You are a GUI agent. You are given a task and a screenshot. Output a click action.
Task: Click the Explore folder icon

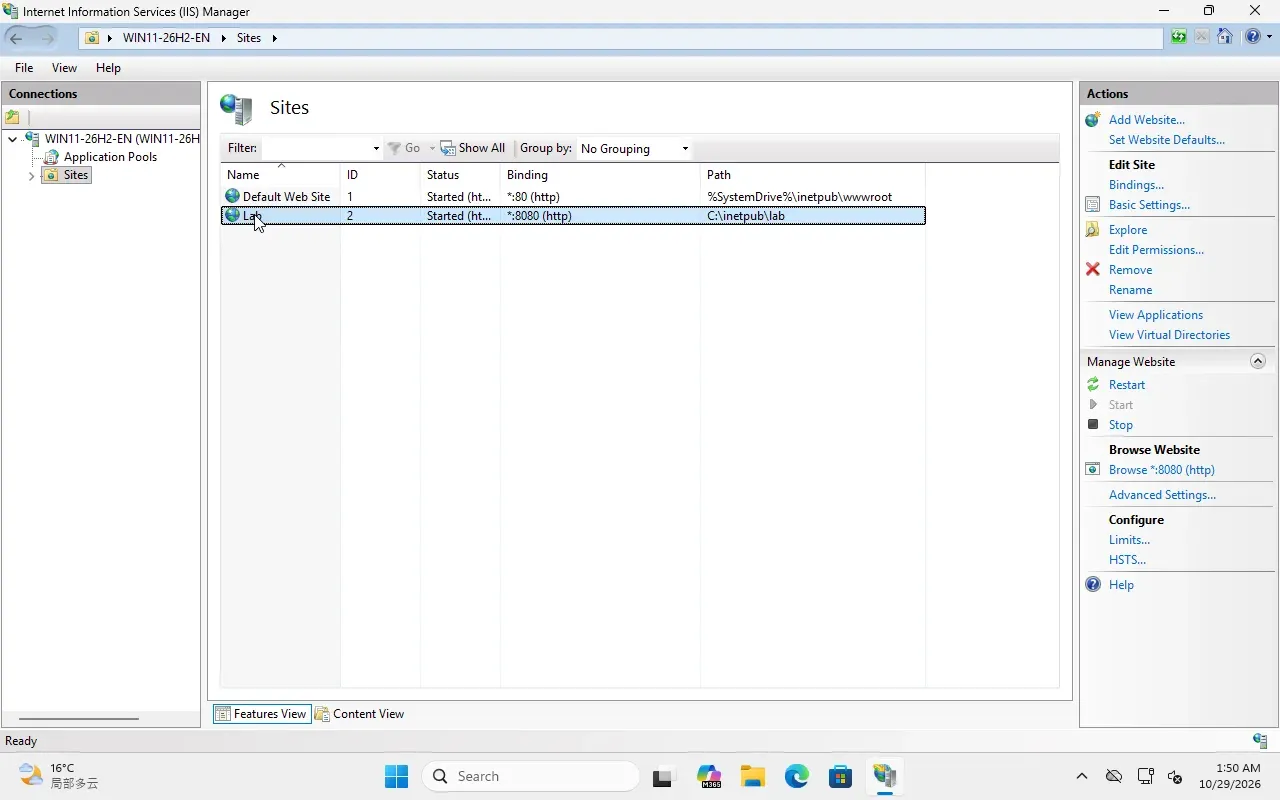click(1093, 229)
